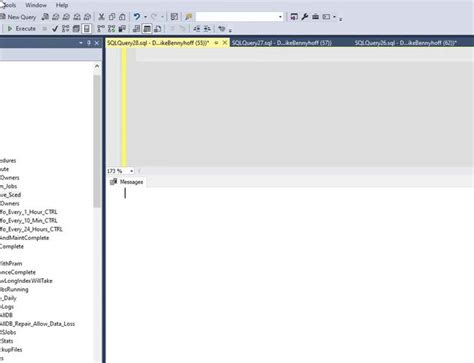Screen dimensions: 474x363
Task: Select the _Daily tree item
Action: [x=8, y=298]
